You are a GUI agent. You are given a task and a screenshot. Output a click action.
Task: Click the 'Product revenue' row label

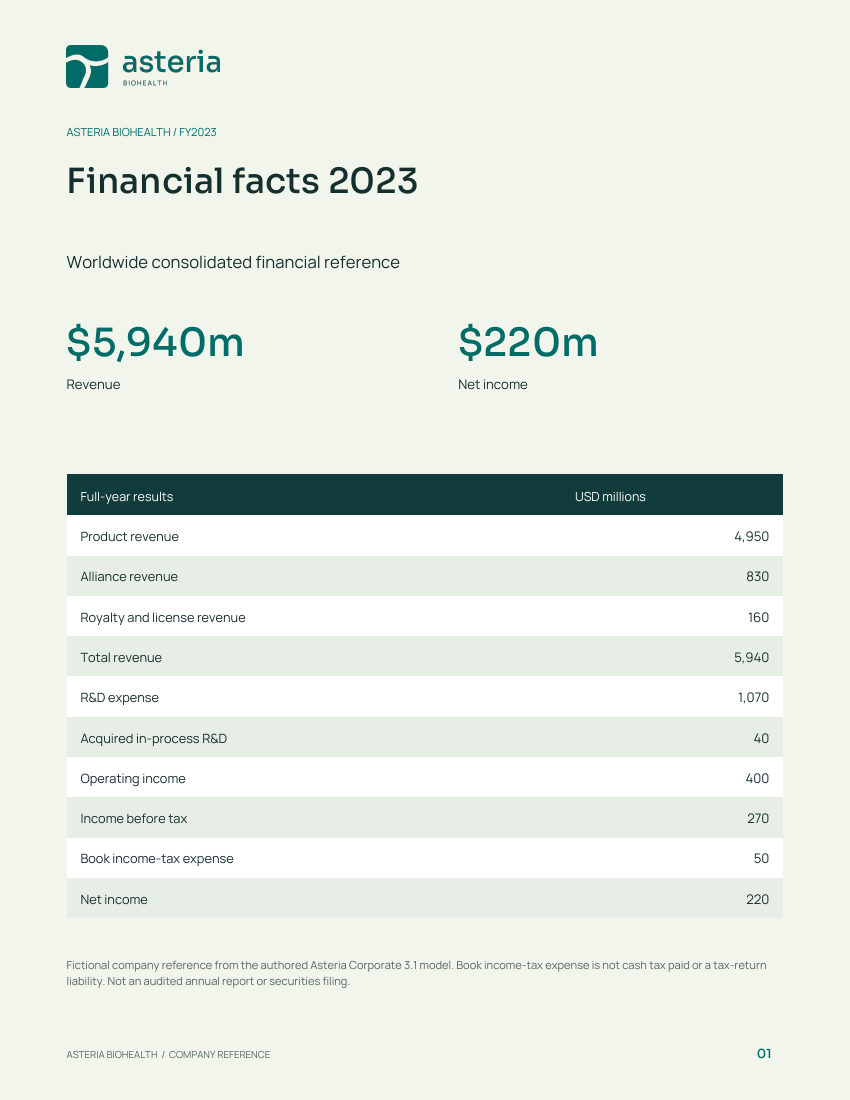point(129,537)
